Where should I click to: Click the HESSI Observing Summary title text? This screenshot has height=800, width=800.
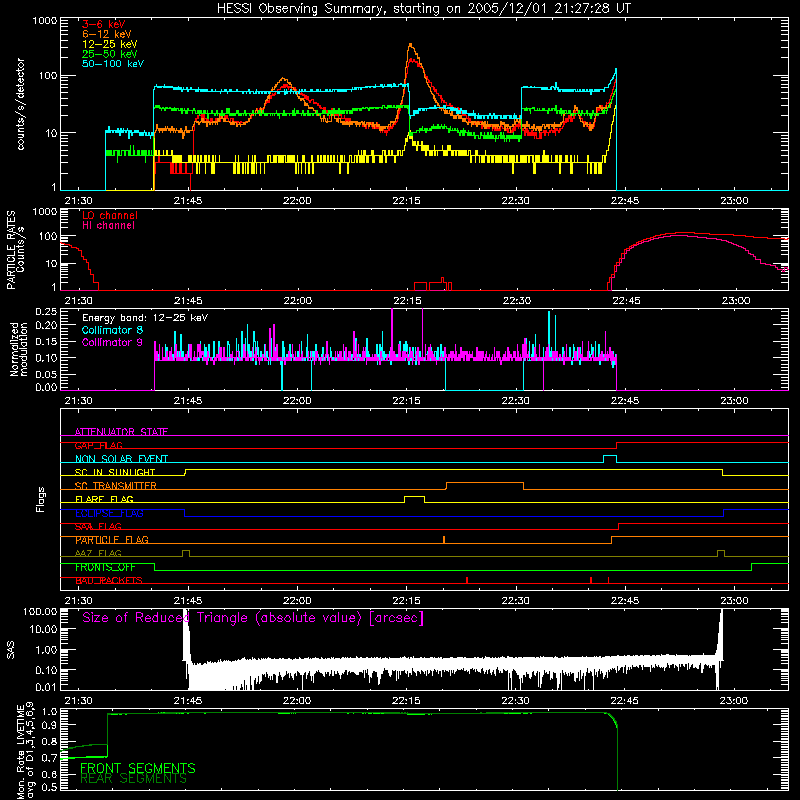pos(424,9)
